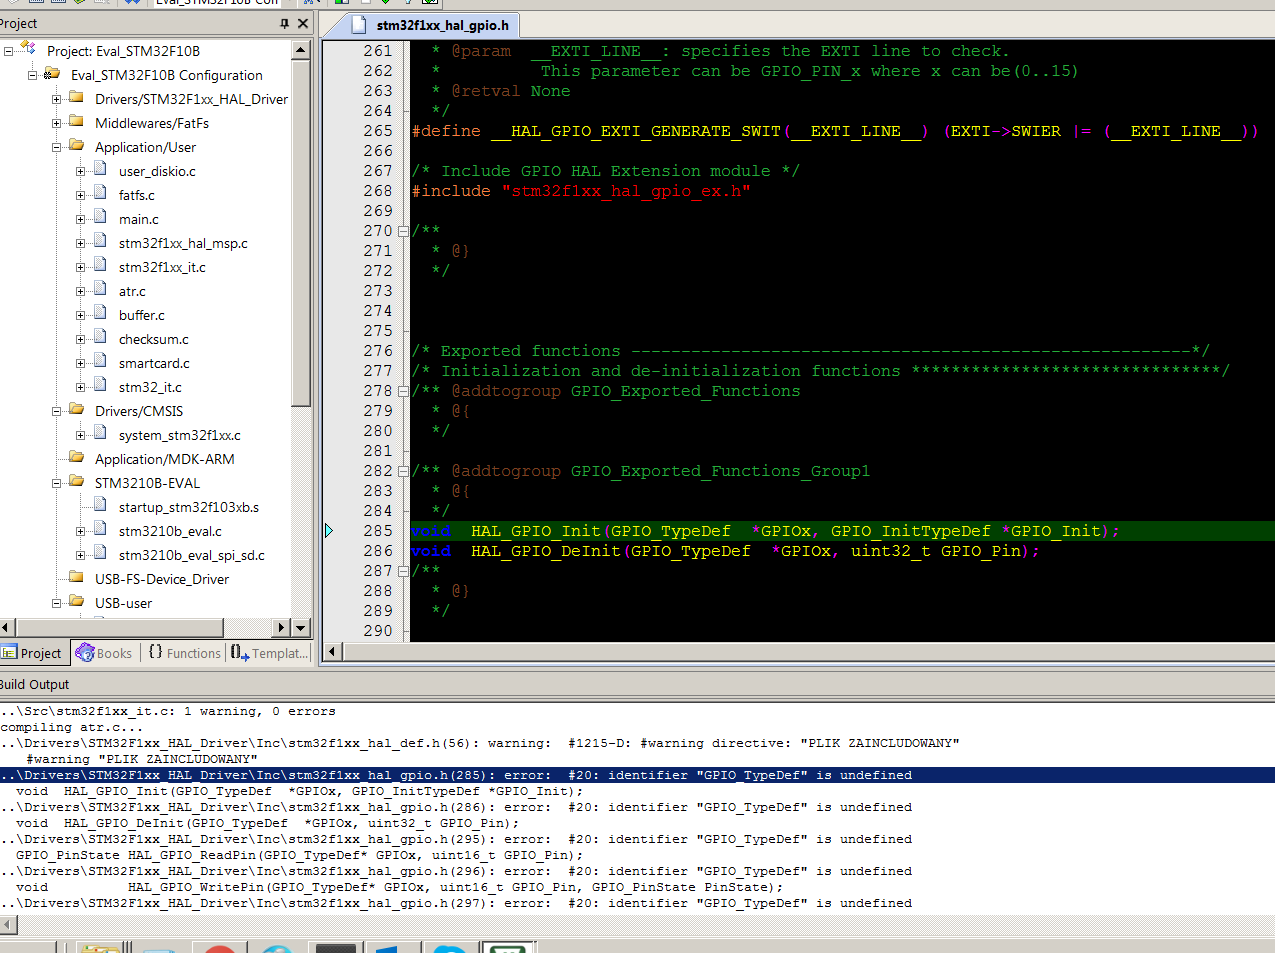Switch to the Books tab
Screen dimensions: 1275x953
tap(104, 653)
